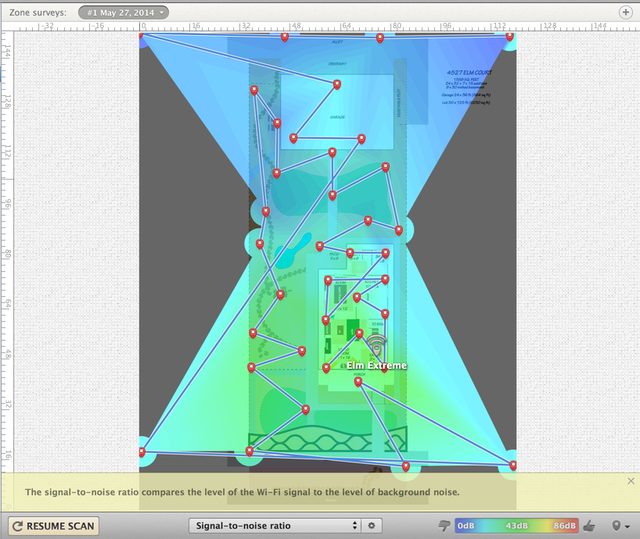The width and height of the screenshot is (640, 539).
Task: Select survey point at map's top-right corner
Action: (510, 37)
